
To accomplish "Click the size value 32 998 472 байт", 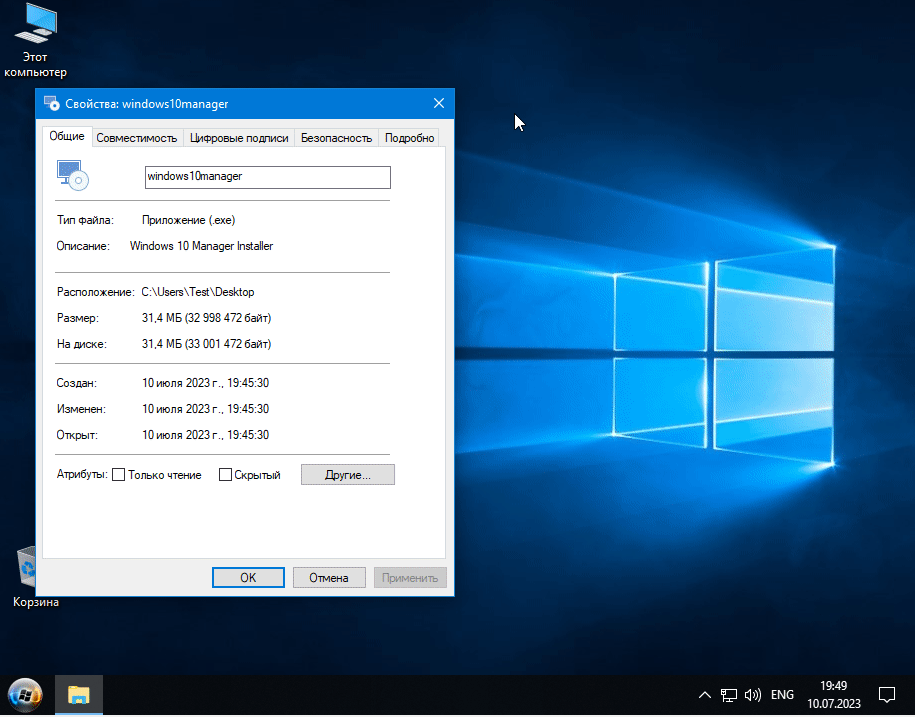I will 228,318.
